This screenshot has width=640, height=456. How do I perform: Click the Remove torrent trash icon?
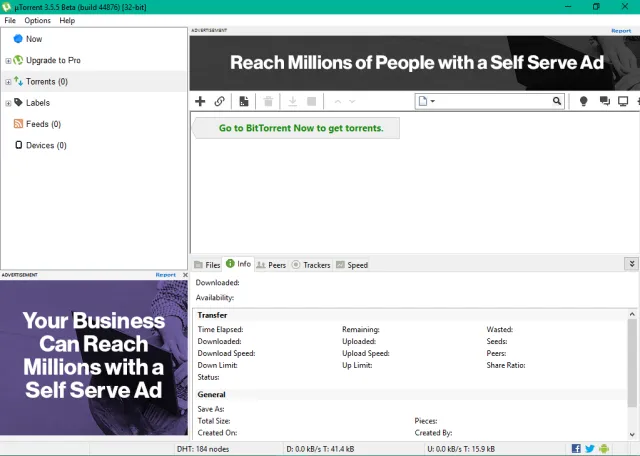point(268,101)
